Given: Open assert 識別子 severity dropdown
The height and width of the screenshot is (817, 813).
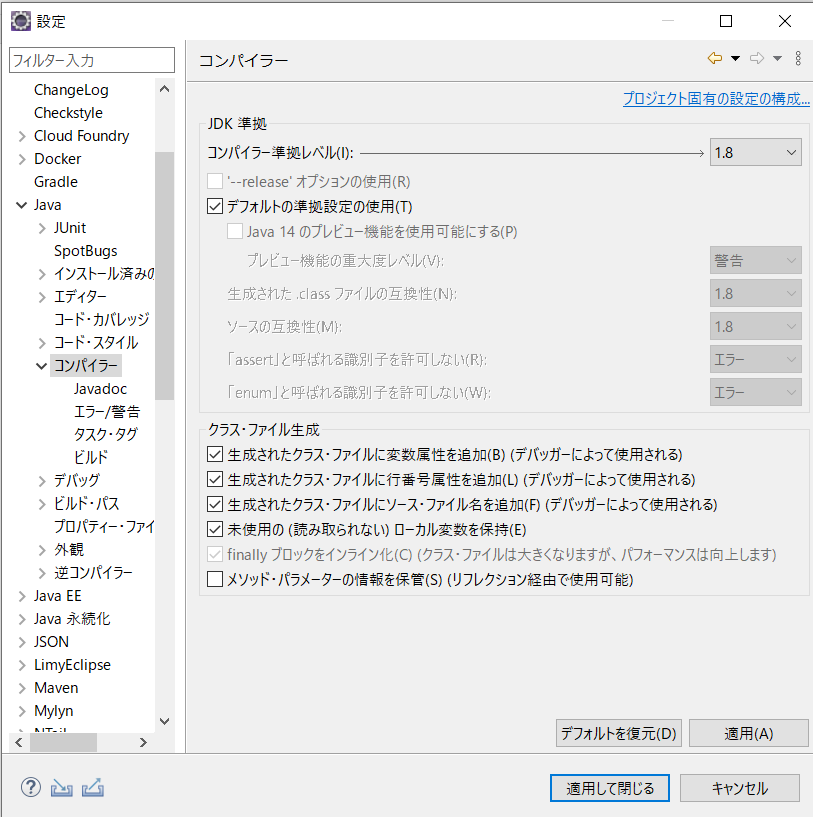Looking at the screenshot, I should coord(756,360).
